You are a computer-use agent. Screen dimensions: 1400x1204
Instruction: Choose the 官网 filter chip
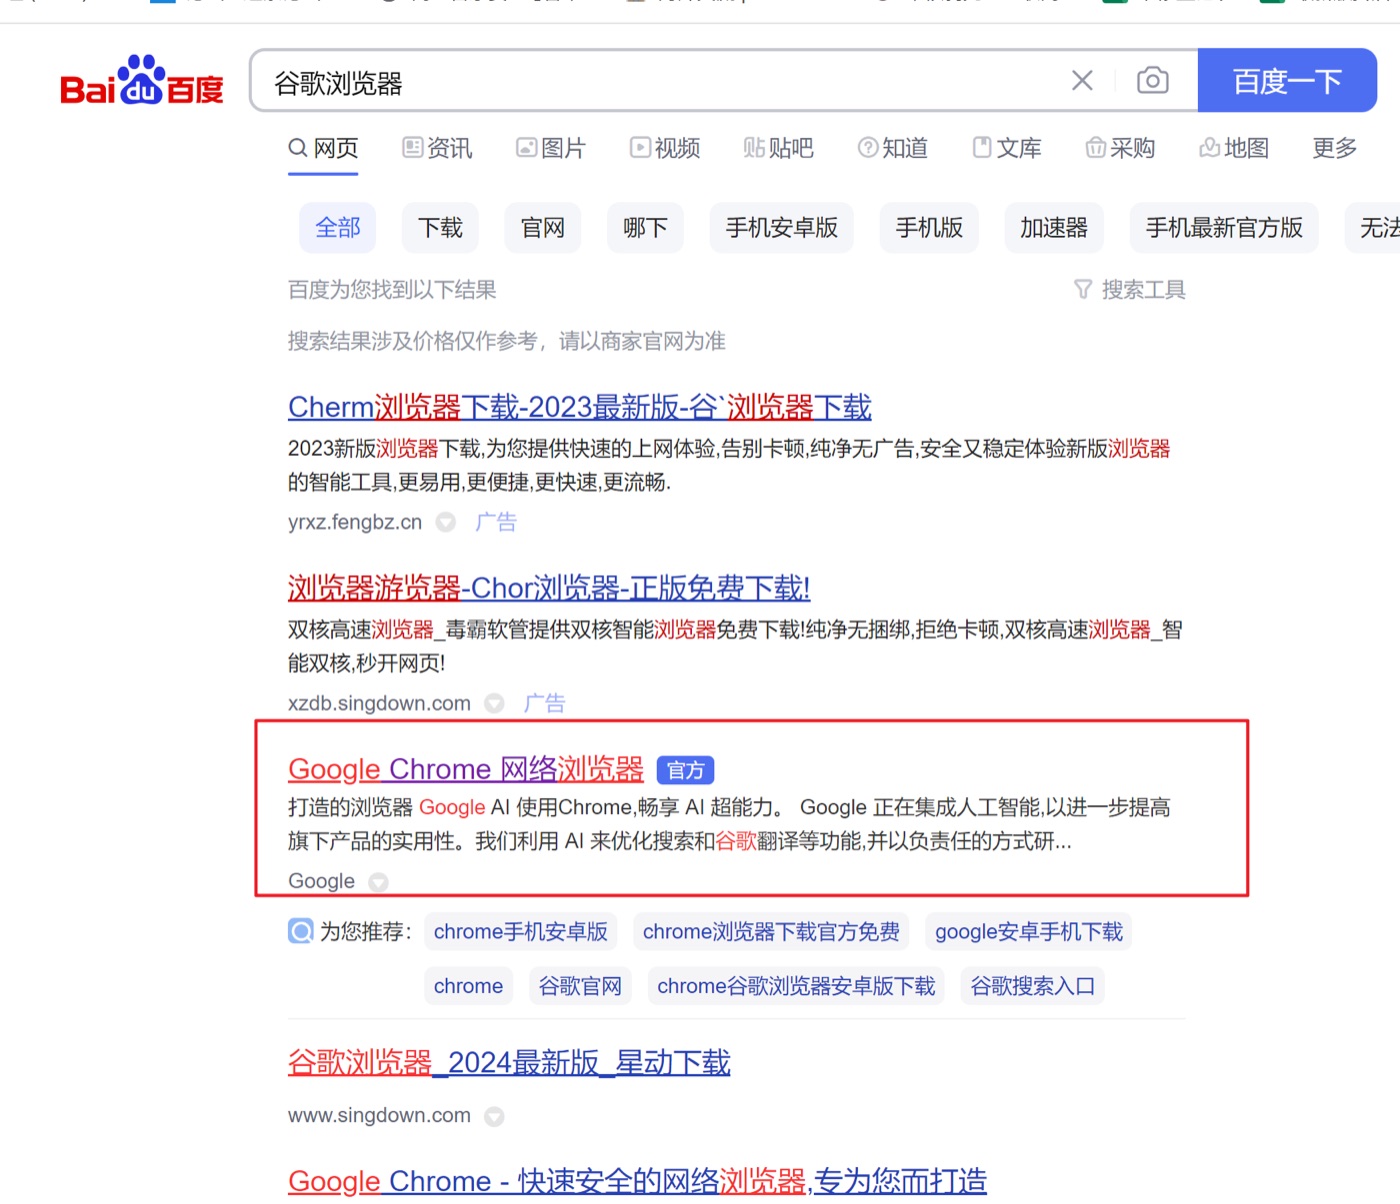point(543,228)
